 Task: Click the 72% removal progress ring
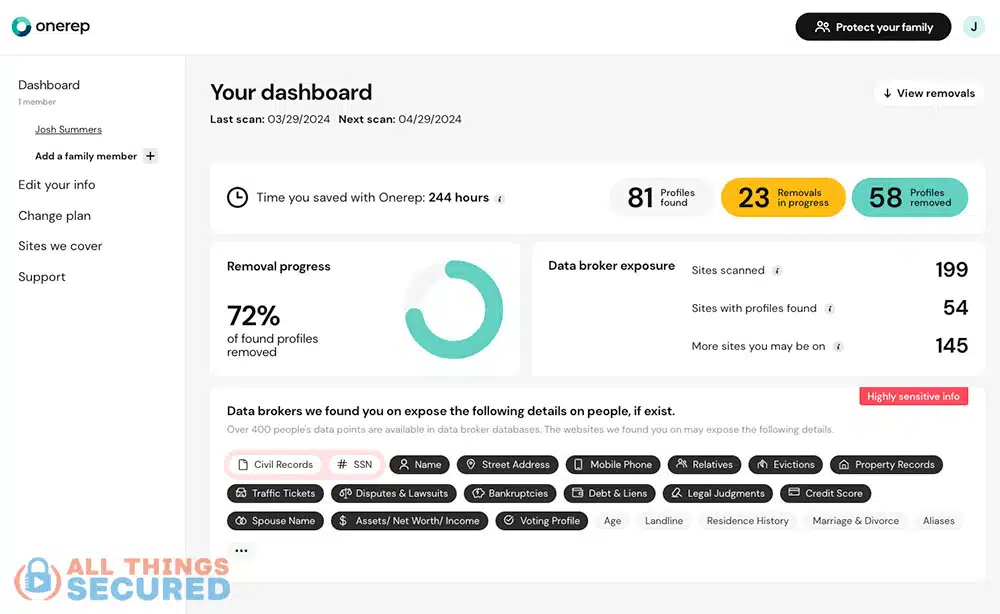point(454,309)
